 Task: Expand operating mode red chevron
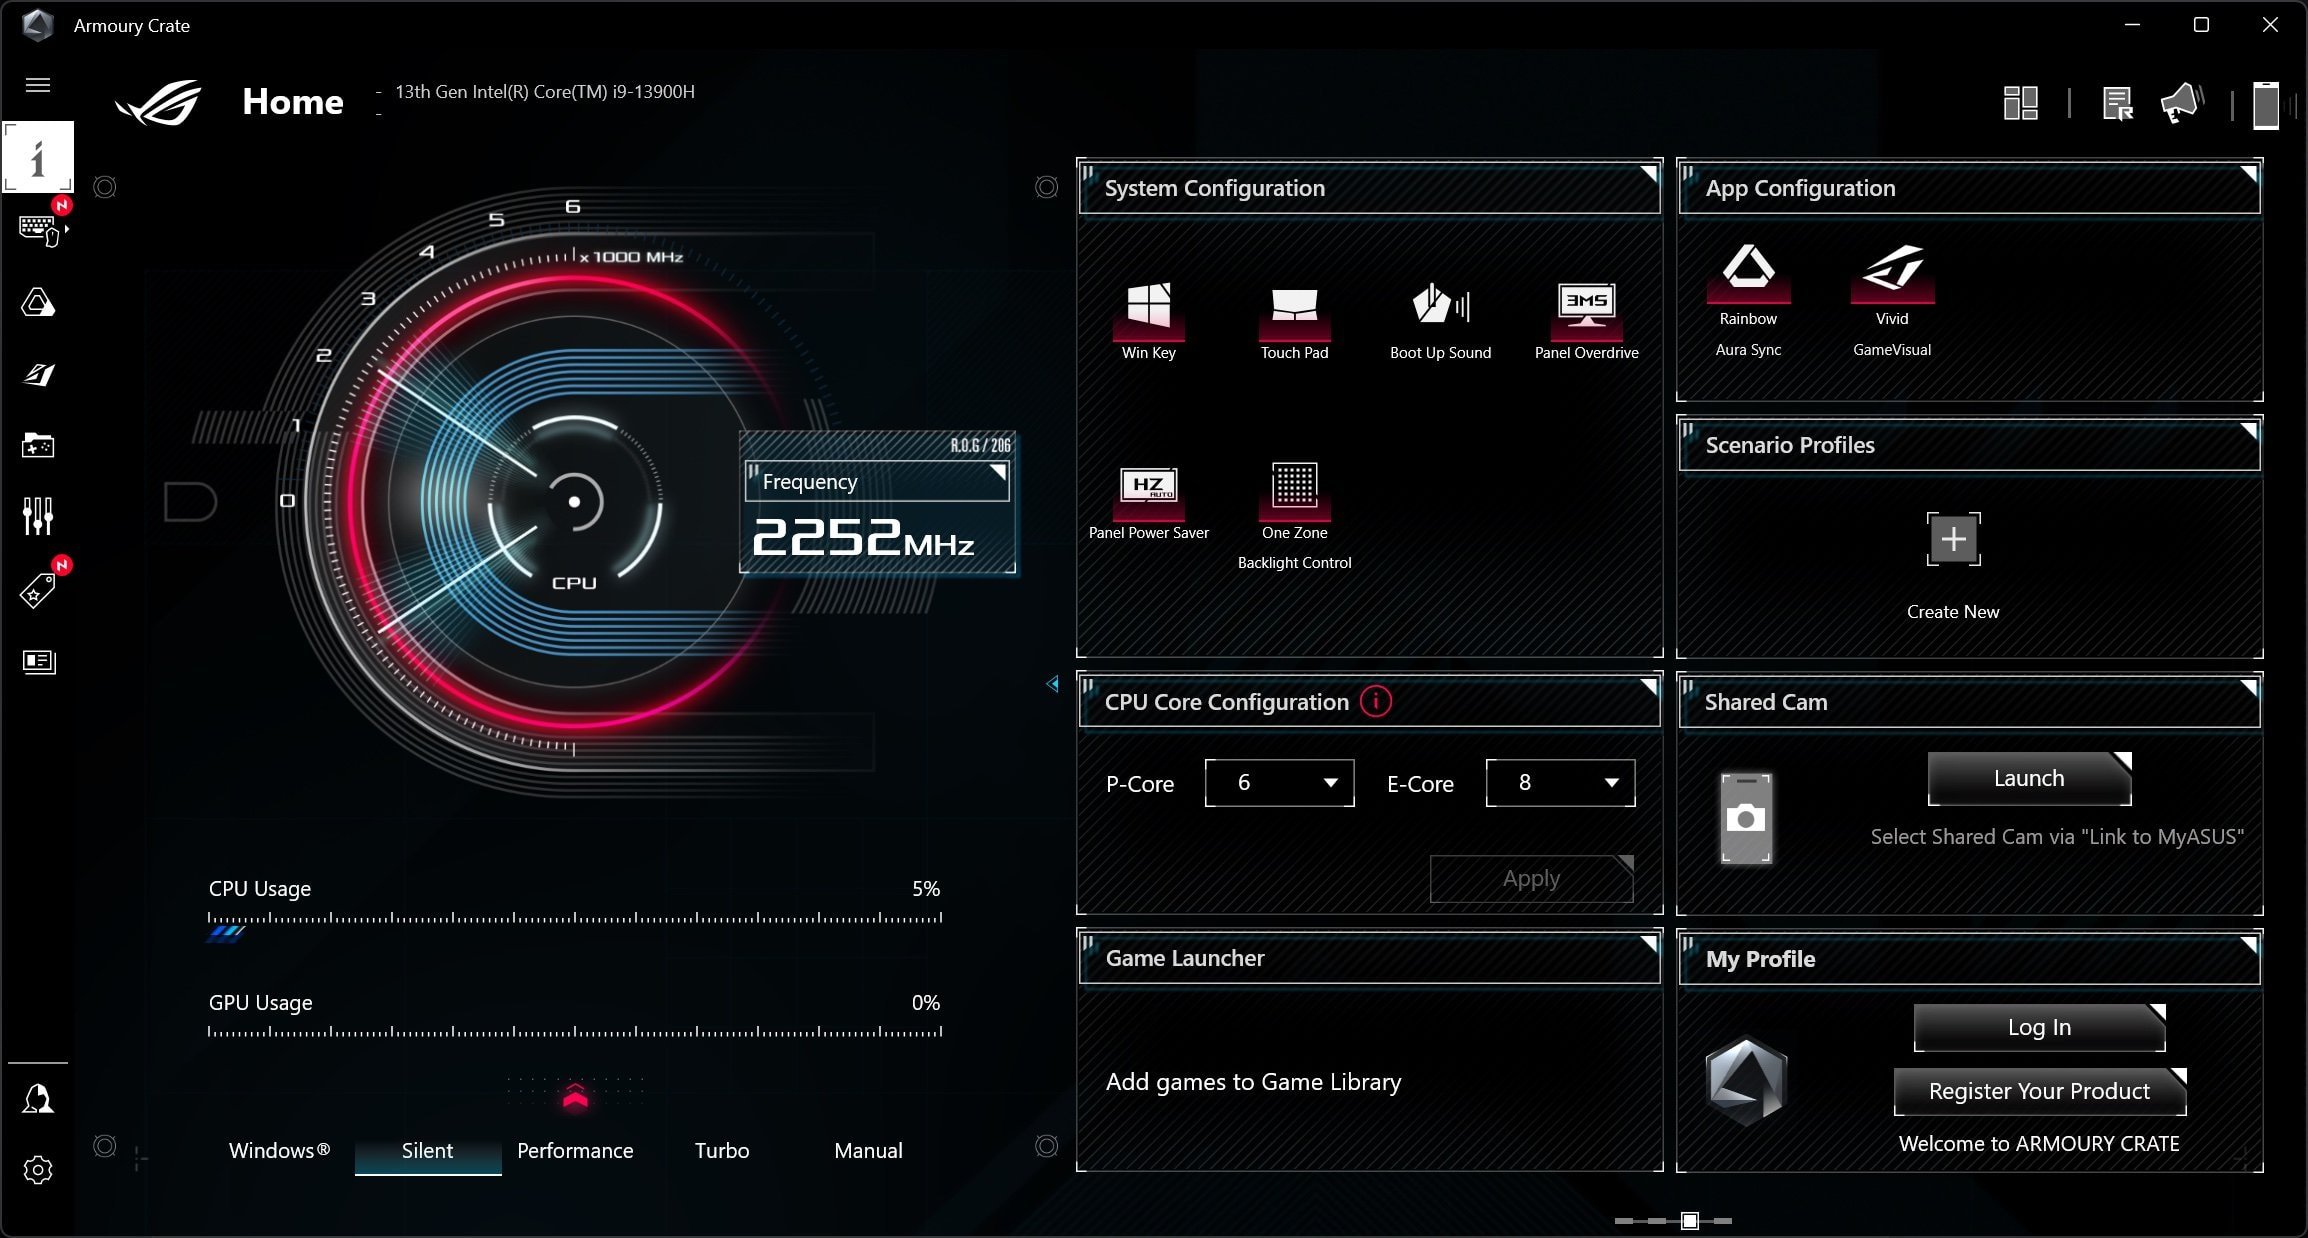click(575, 1097)
